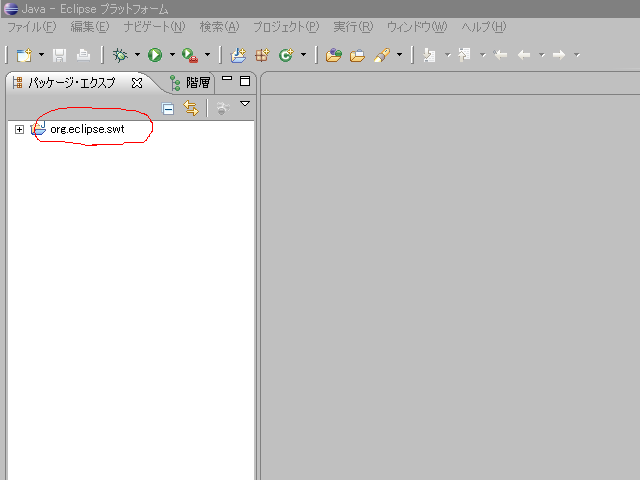Click the Open Task folder icon
This screenshot has height=480, width=640.
[357, 55]
